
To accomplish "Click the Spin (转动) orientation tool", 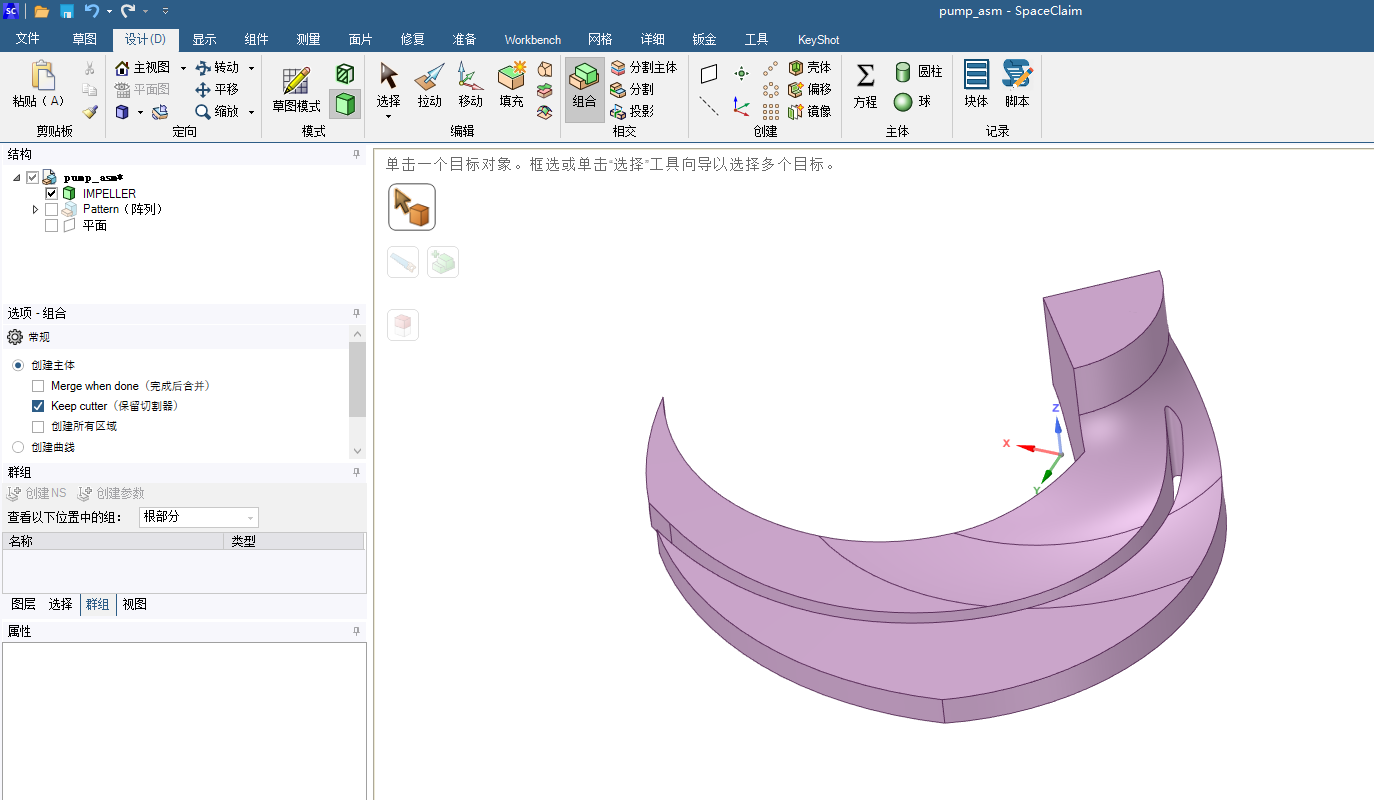I will tap(217, 67).
